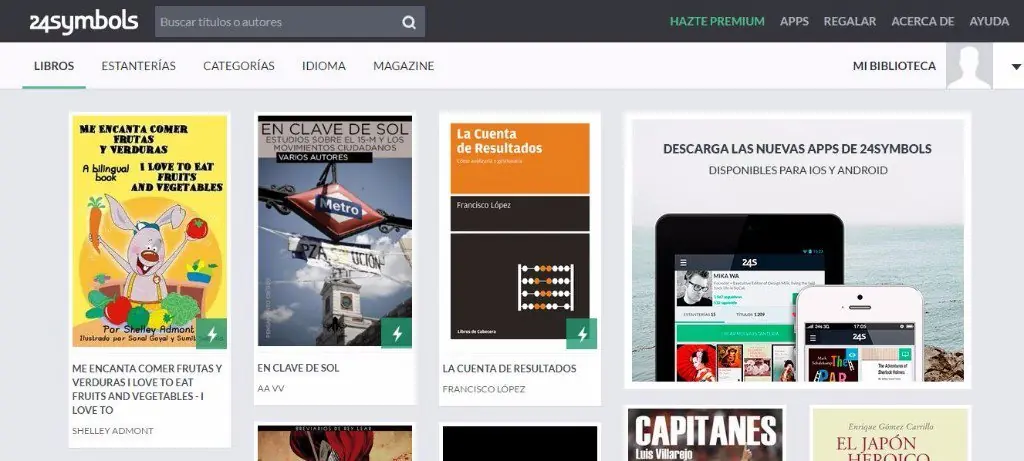Open the Hazte Premium link
Screen dimensions: 1024x461
[717, 22]
